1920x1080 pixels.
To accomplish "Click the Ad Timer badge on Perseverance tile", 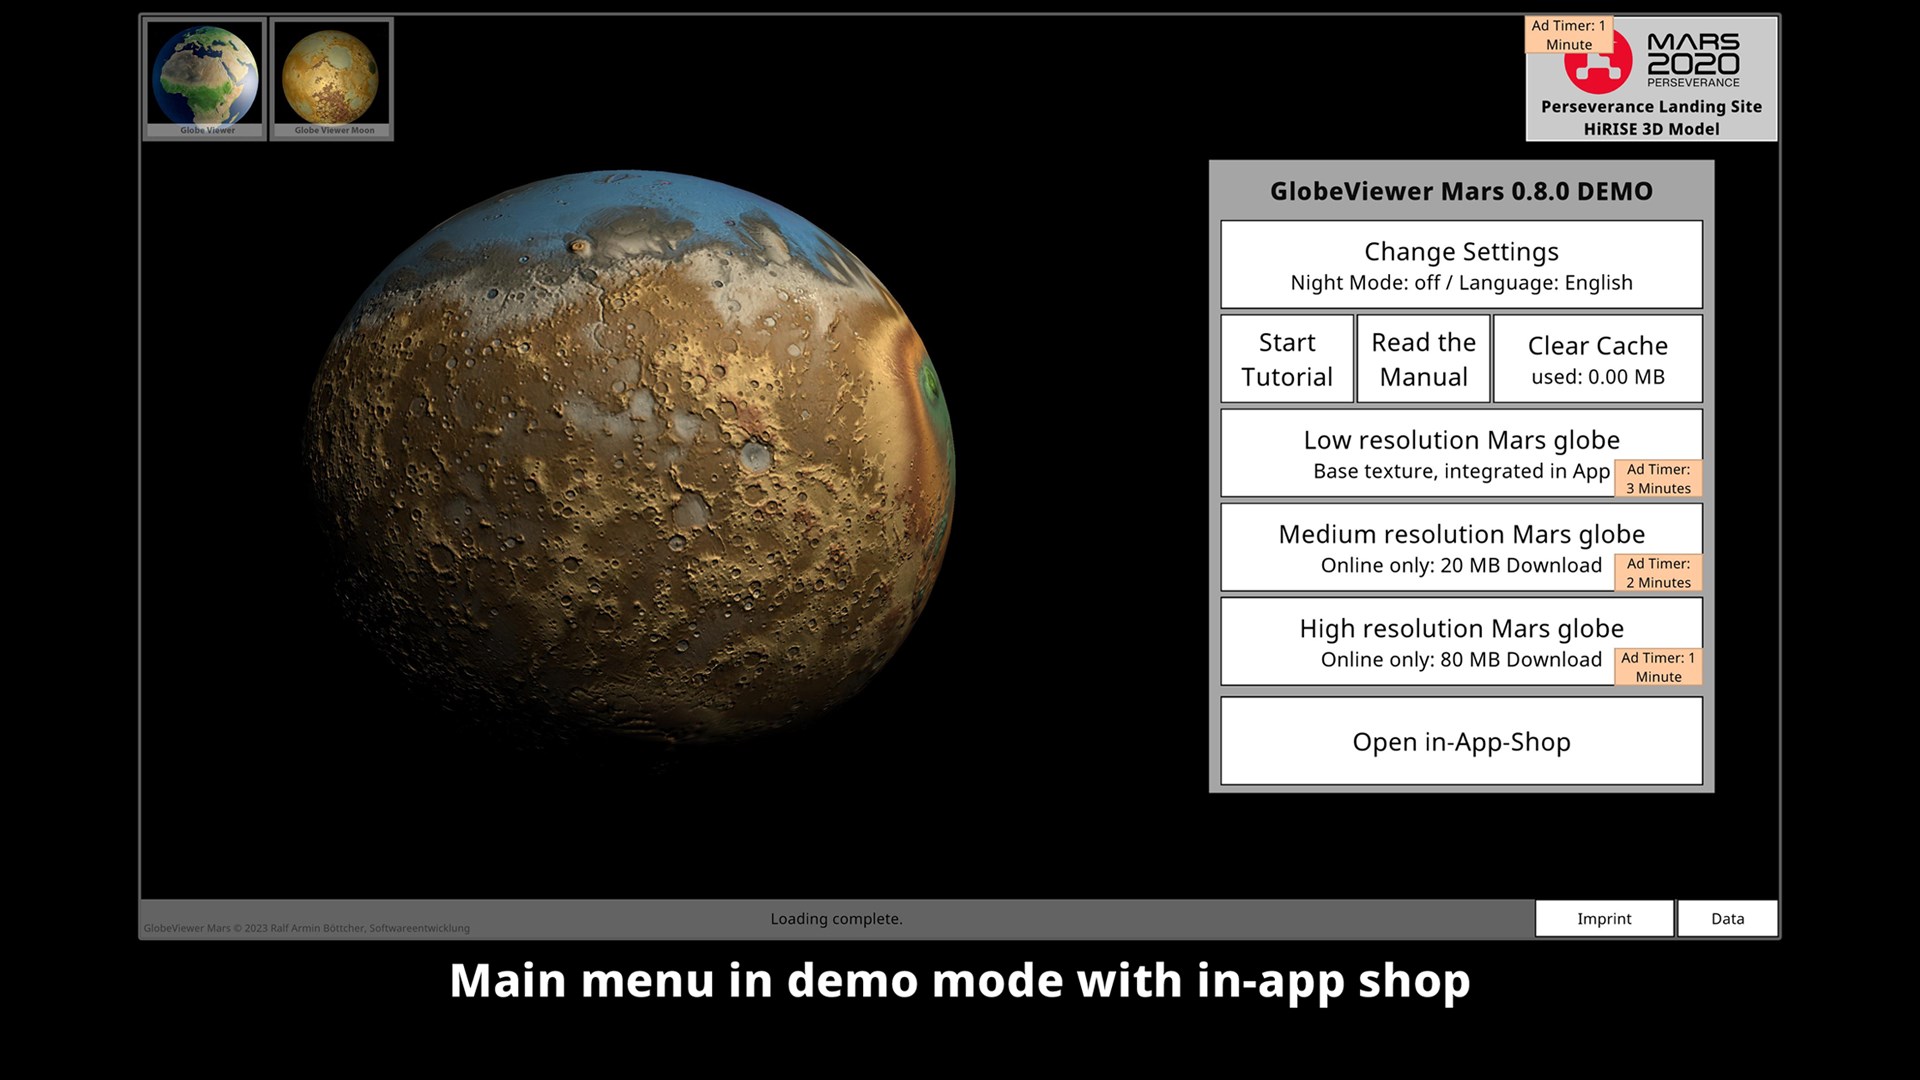I will pyautogui.click(x=1568, y=35).
